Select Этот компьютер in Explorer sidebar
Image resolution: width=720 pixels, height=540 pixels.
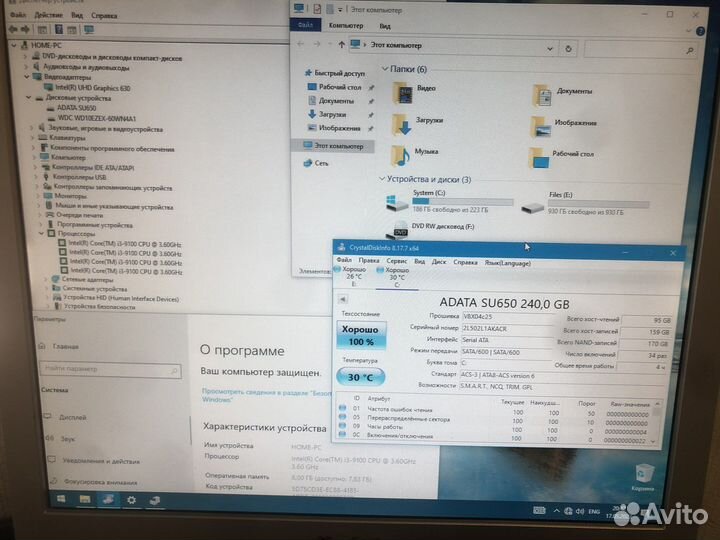pyautogui.click(x=333, y=146)
